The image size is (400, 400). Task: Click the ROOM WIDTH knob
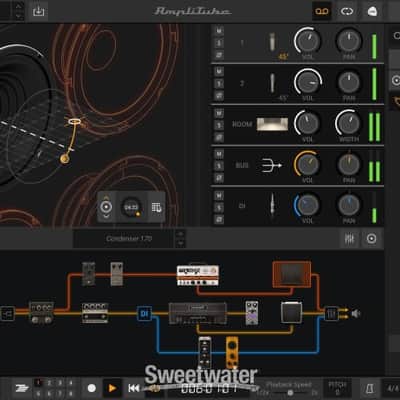coord(348,122)
